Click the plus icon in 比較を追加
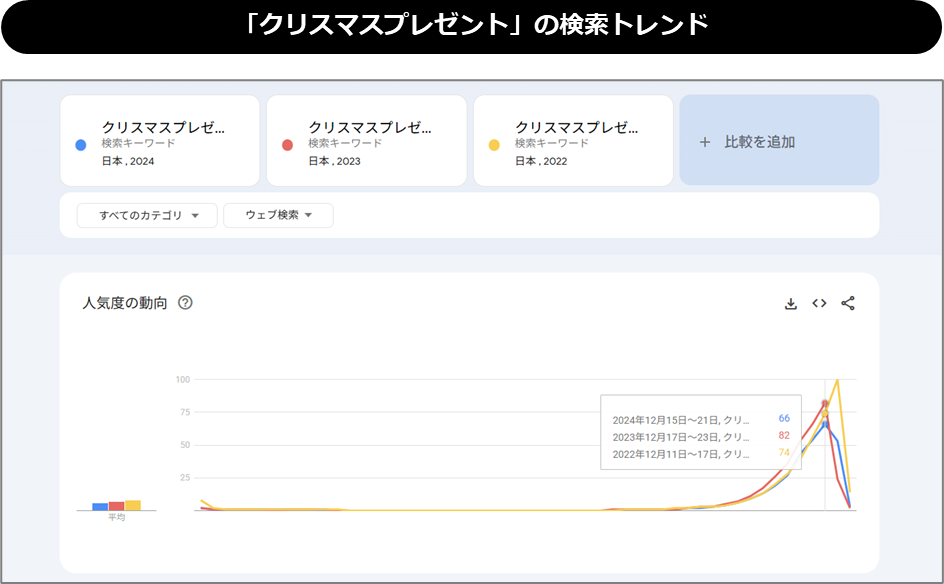 [705, 142]
